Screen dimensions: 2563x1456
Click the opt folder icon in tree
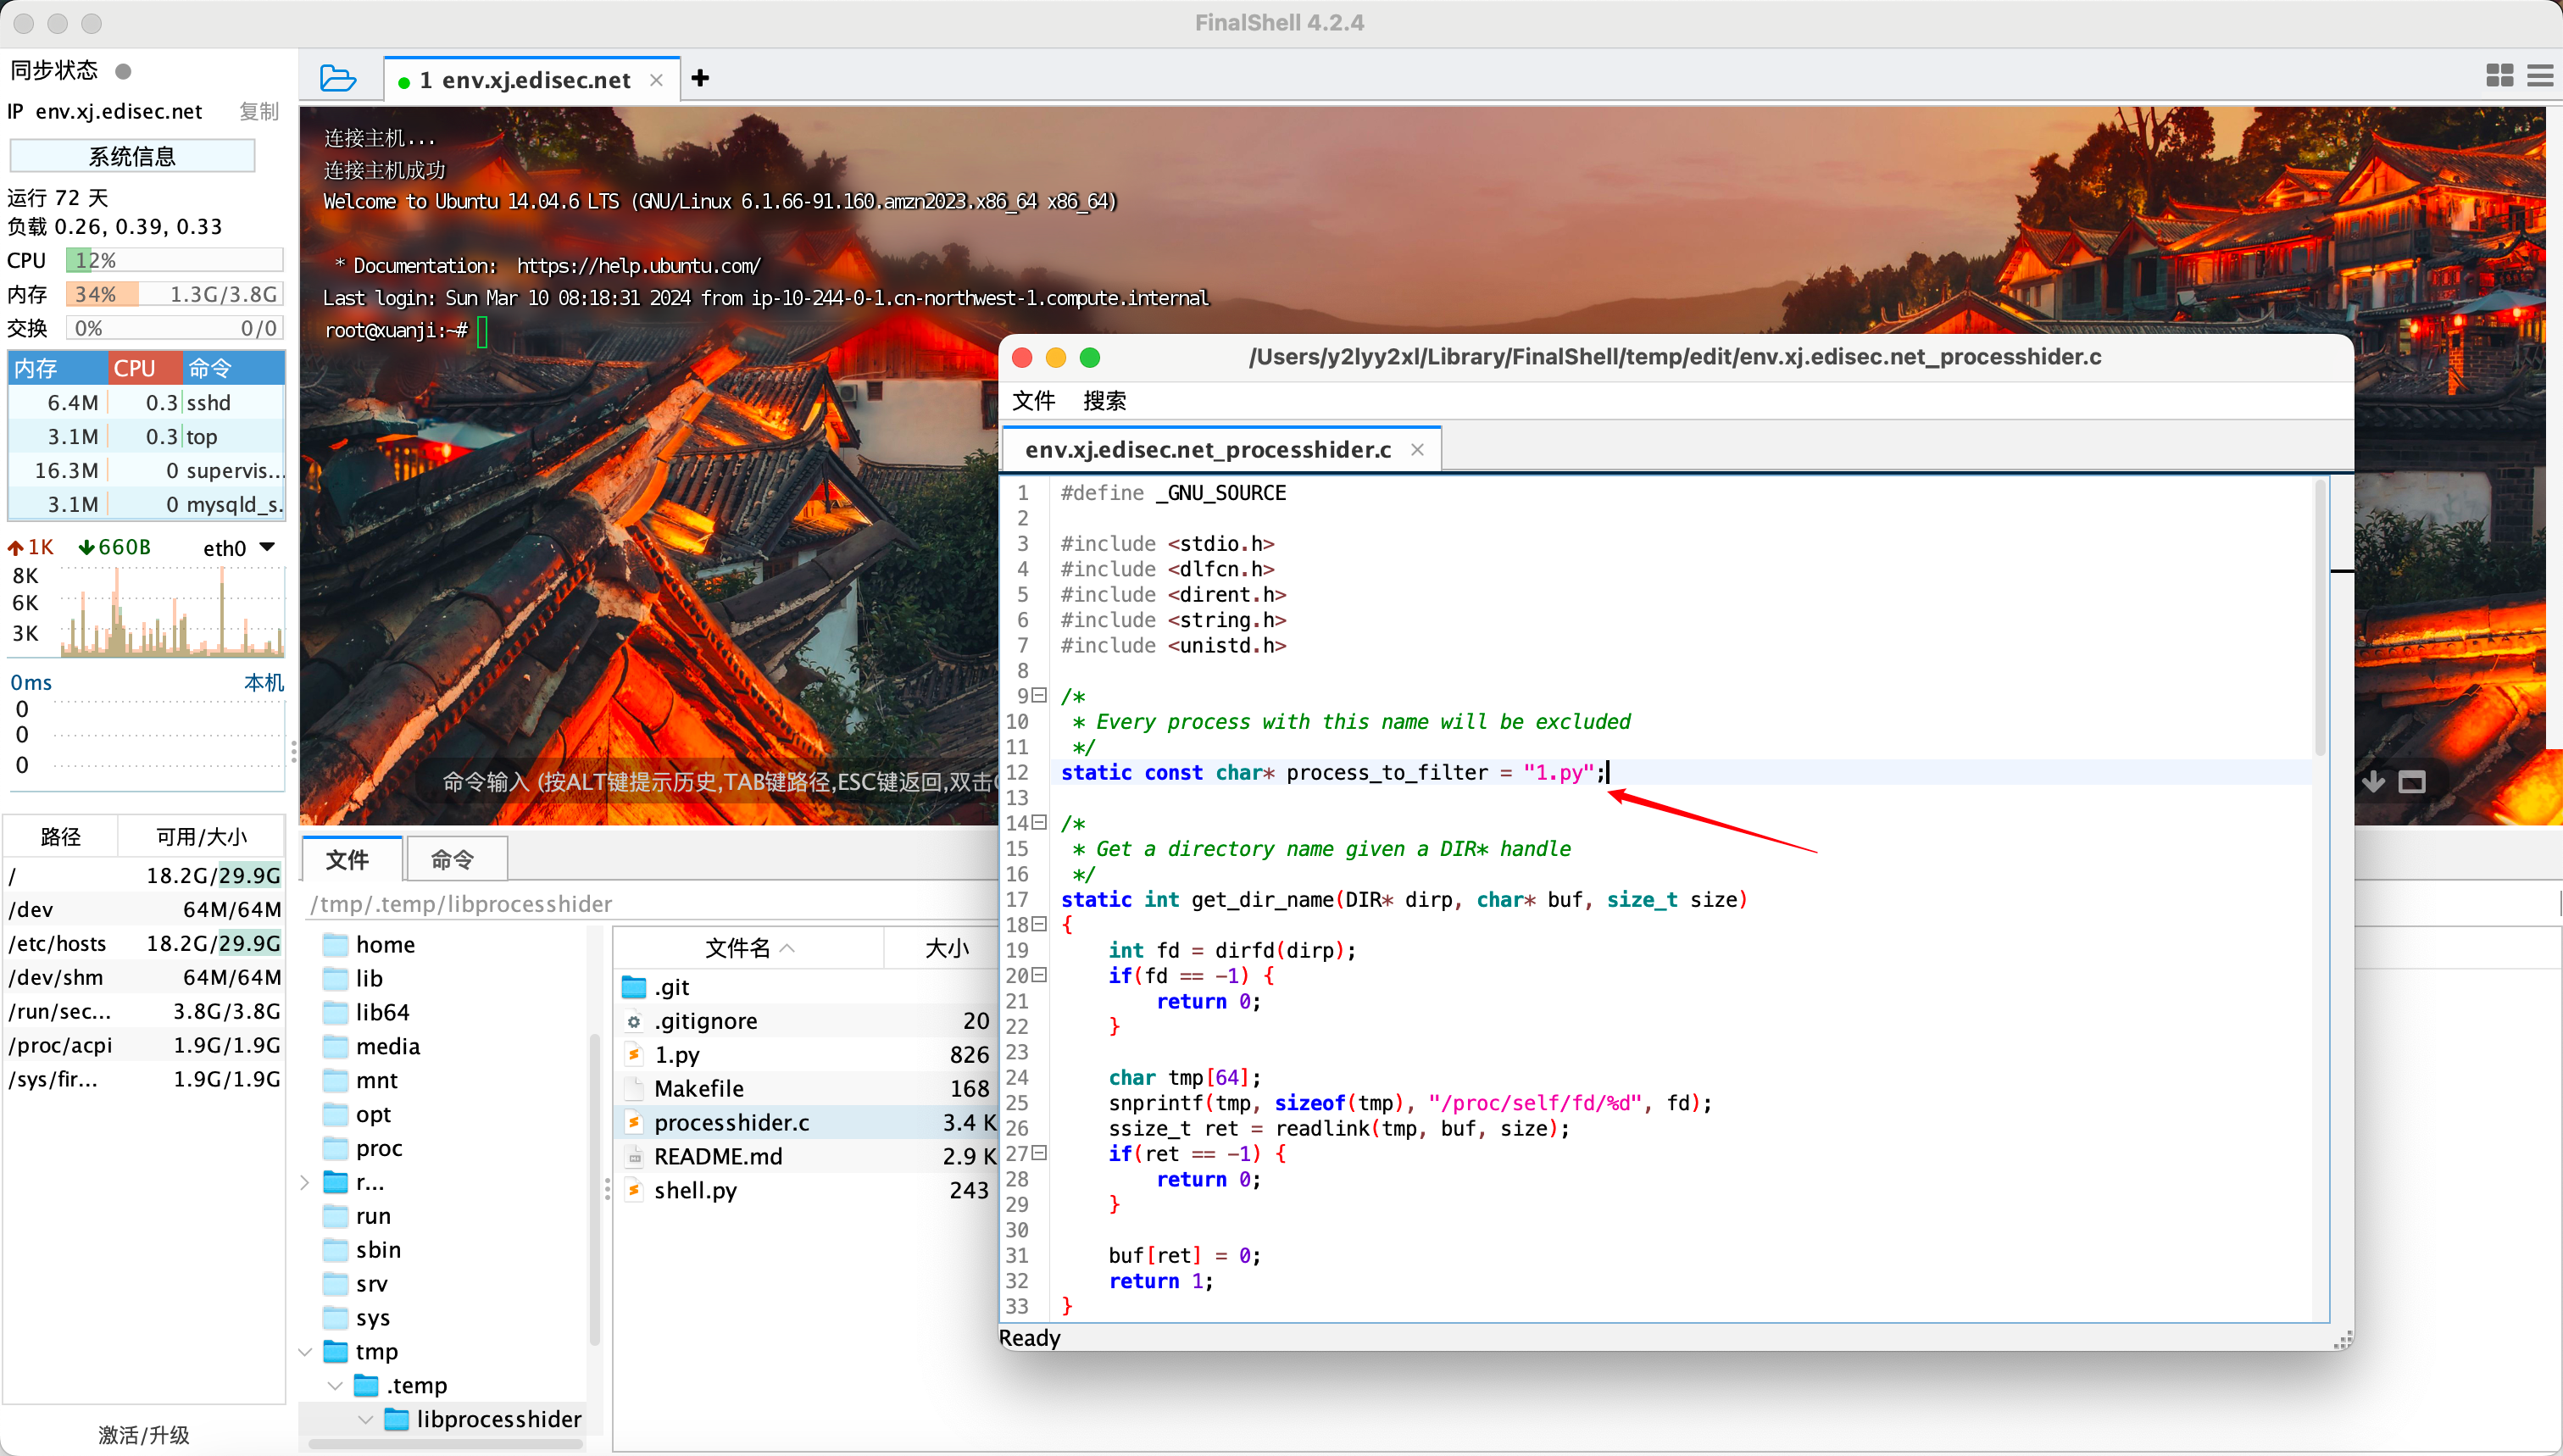coord(336,1114)
